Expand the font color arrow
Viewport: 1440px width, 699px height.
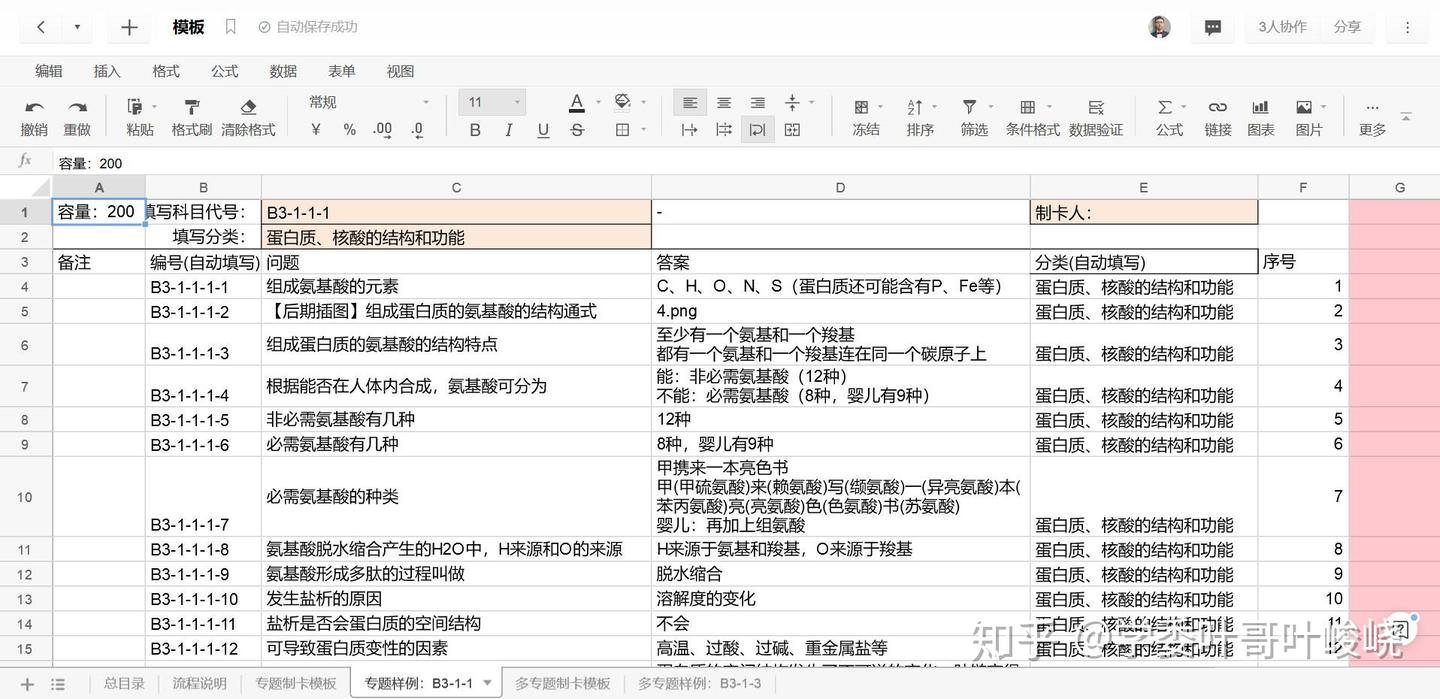(x=598, y=103)
